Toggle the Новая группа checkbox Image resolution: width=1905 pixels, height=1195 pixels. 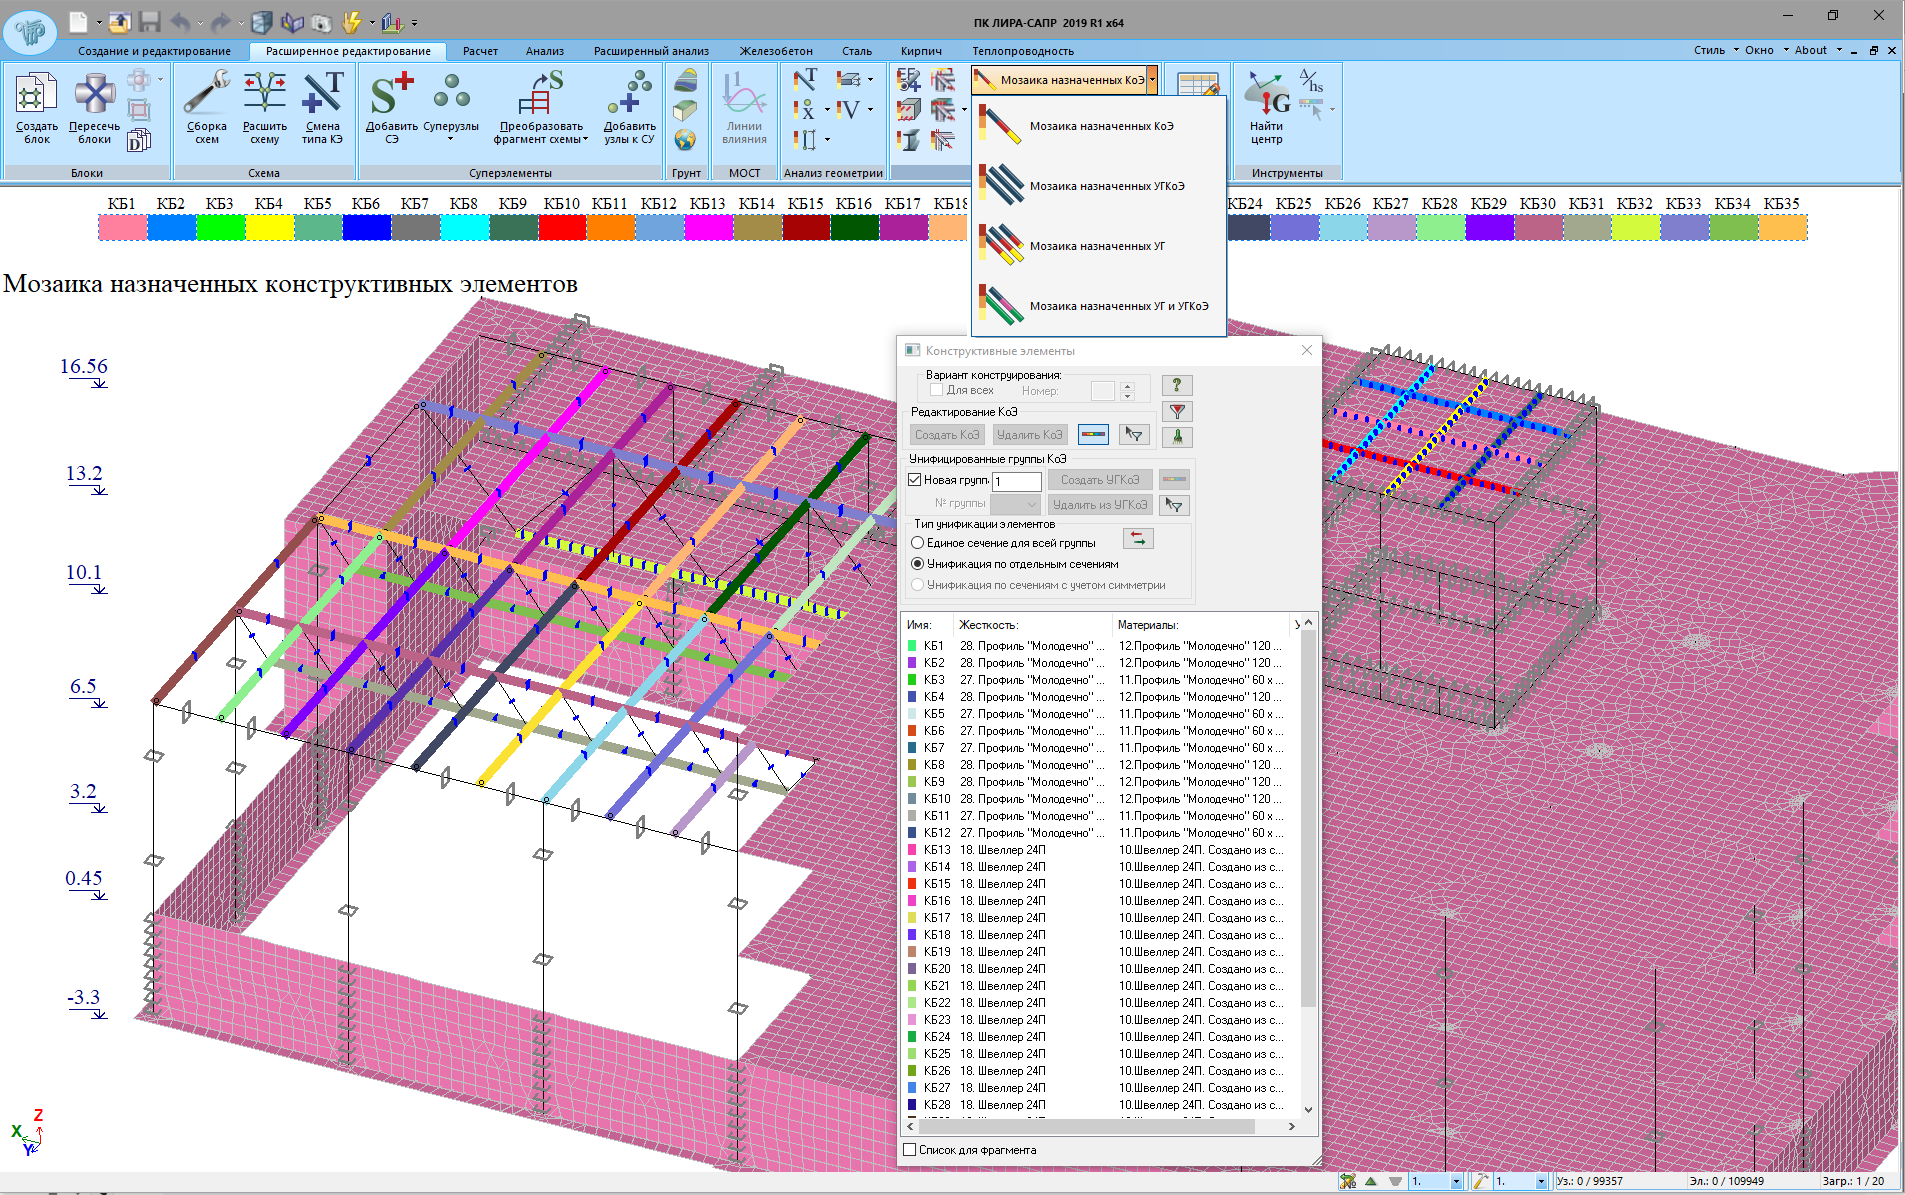915,480
